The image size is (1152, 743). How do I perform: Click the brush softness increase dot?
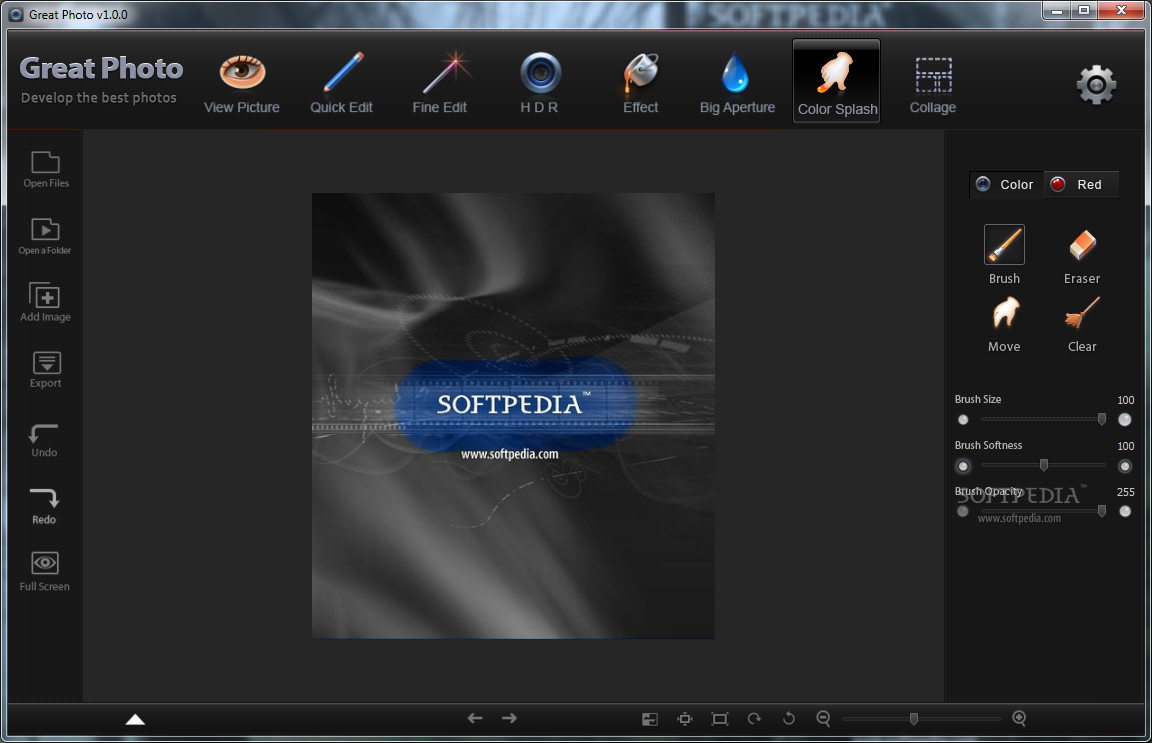pyautogui.click(x=1125, y=466)
